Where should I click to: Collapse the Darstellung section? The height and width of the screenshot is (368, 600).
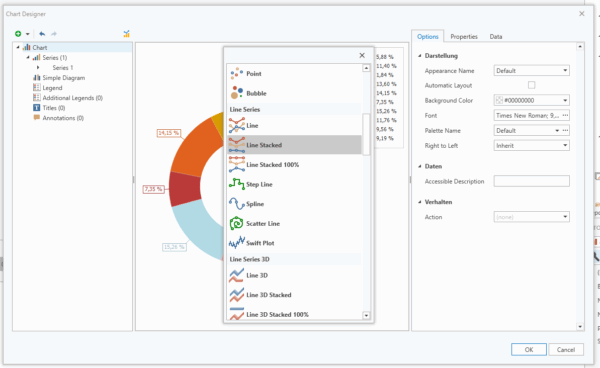click(x=420, y=56)
